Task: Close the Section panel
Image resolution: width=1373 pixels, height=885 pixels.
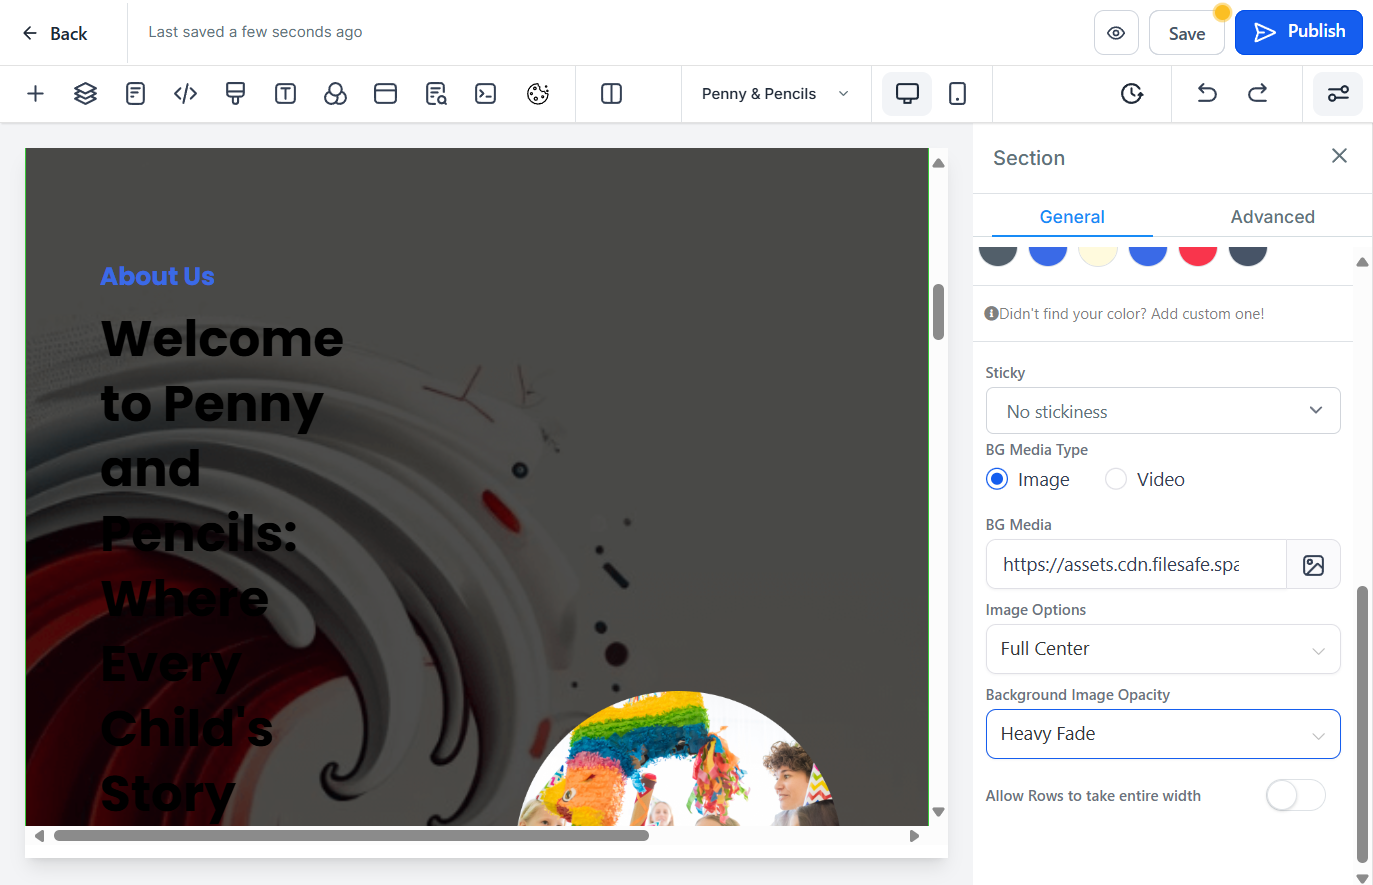Action: point(1340,156)
